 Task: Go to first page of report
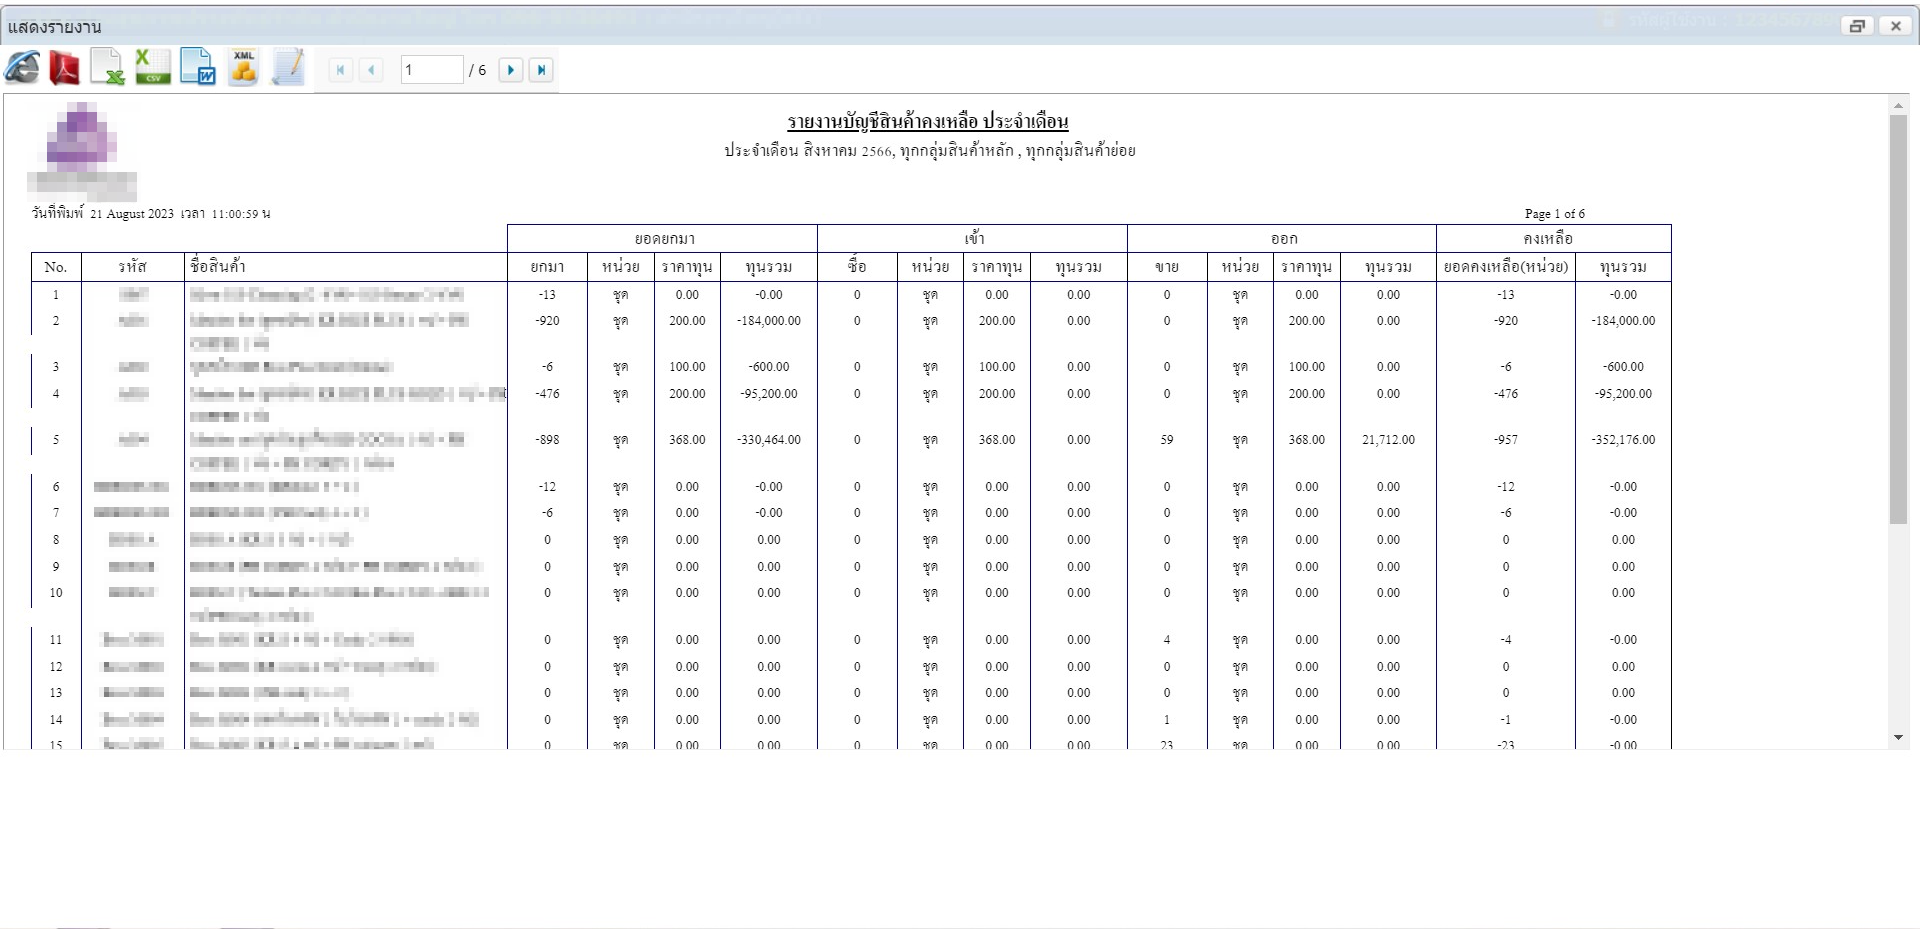(x=340, y=70)
